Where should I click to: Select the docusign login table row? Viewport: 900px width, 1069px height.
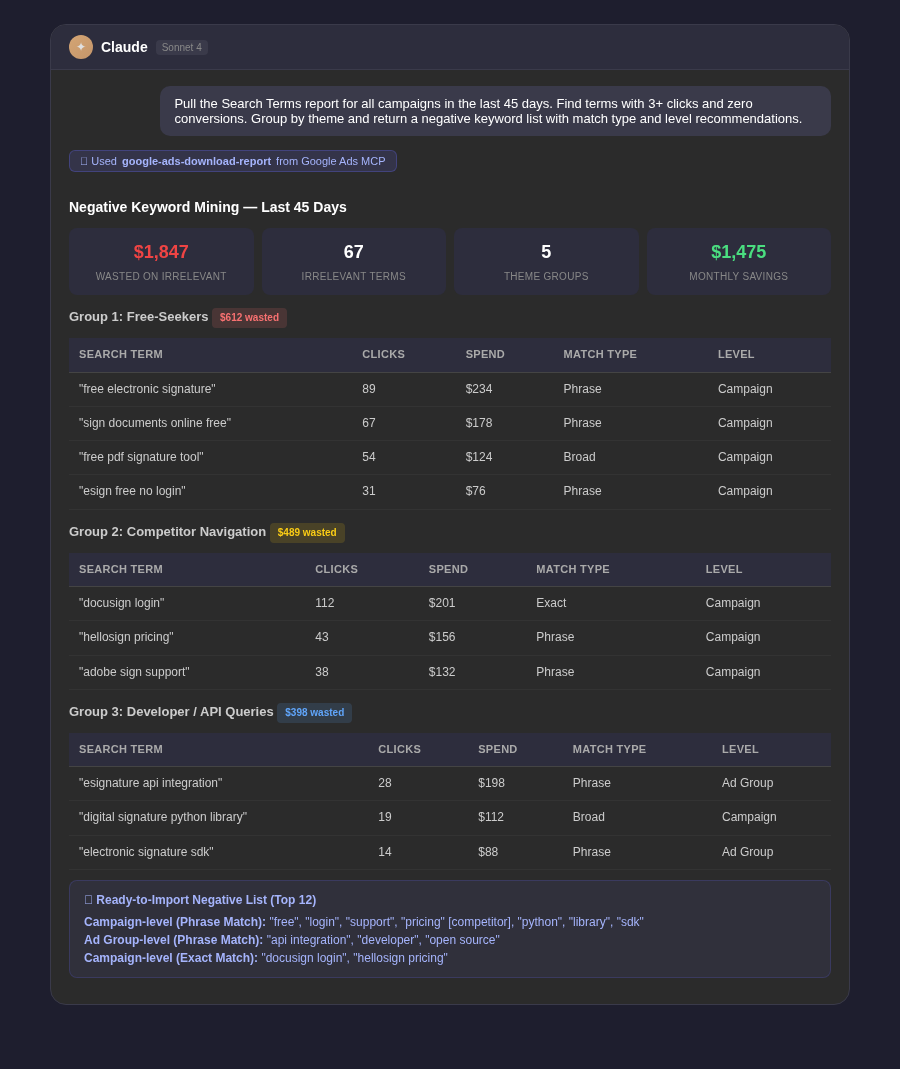tap(450, 603)
